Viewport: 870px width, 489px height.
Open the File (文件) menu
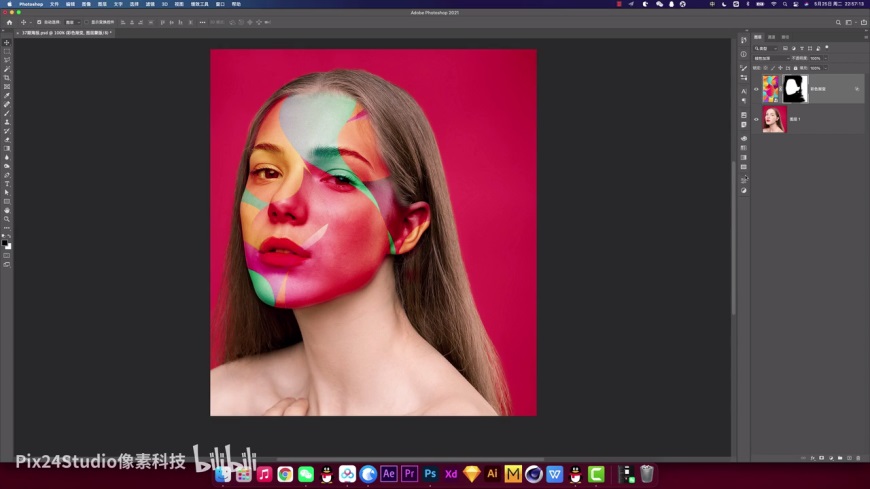pos(54,4)
